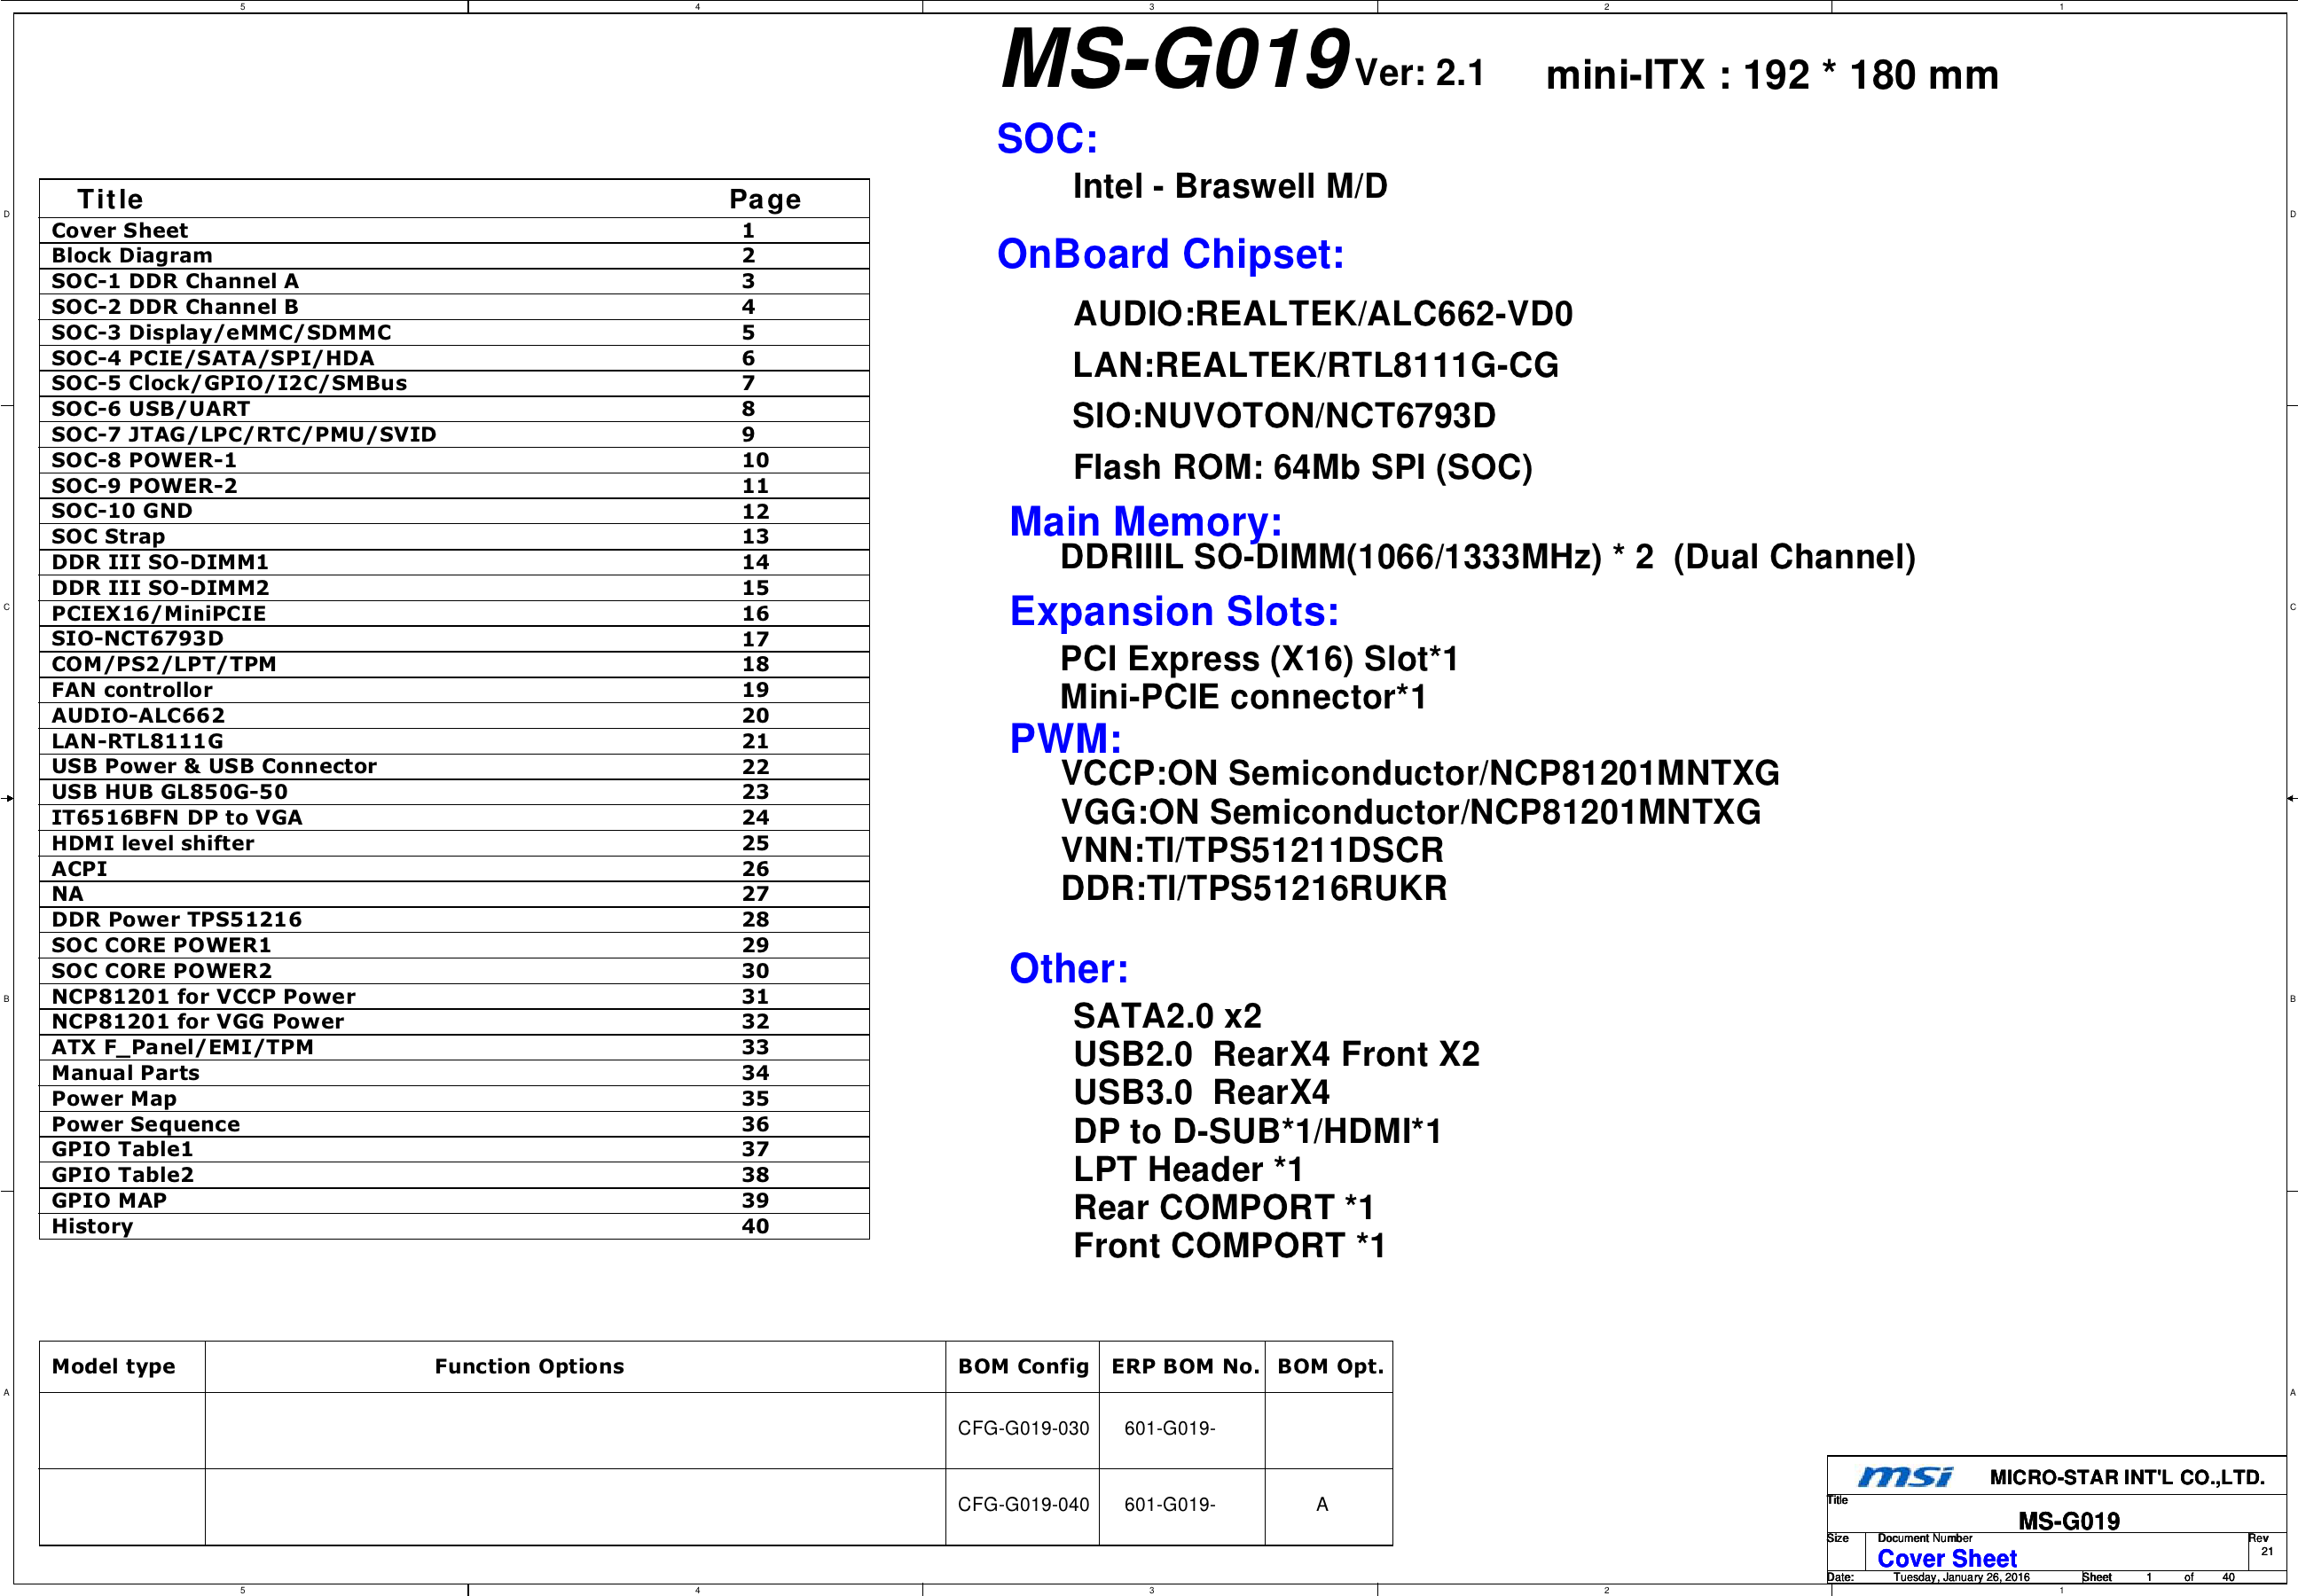Screen dimensions: 2298x1596
Task: Click the OnBoard Chipset: heading
Action: point(1170,254)
